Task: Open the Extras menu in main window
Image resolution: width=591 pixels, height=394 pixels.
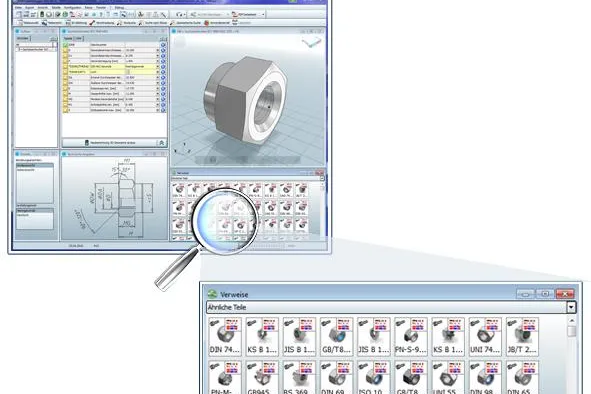Action: point(89,8)
